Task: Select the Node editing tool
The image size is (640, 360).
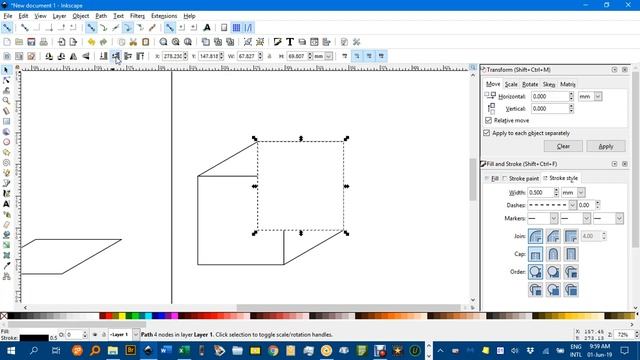Action: pos(6,80)
